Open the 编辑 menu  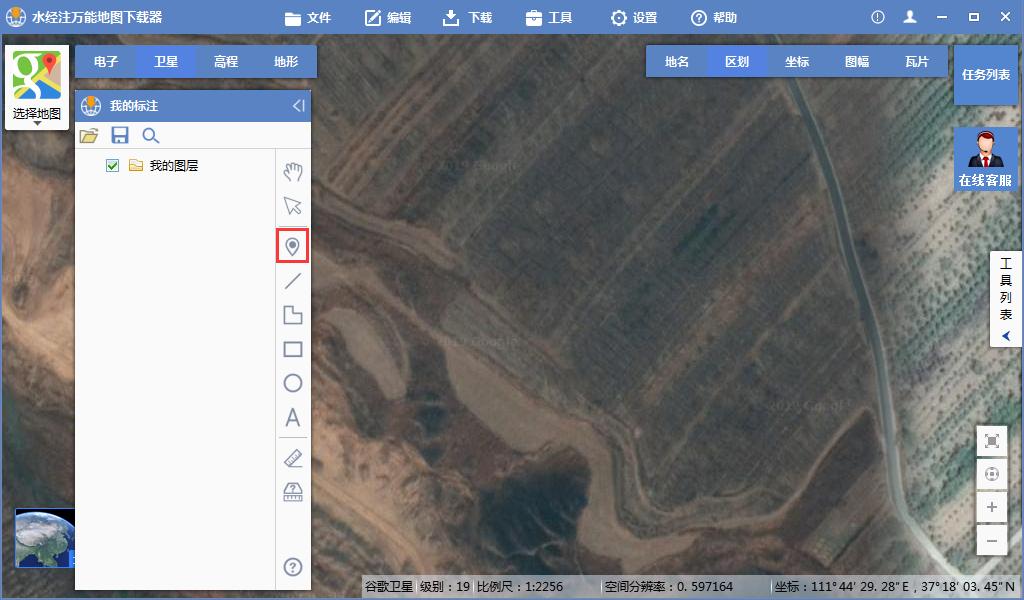point(388,18)
